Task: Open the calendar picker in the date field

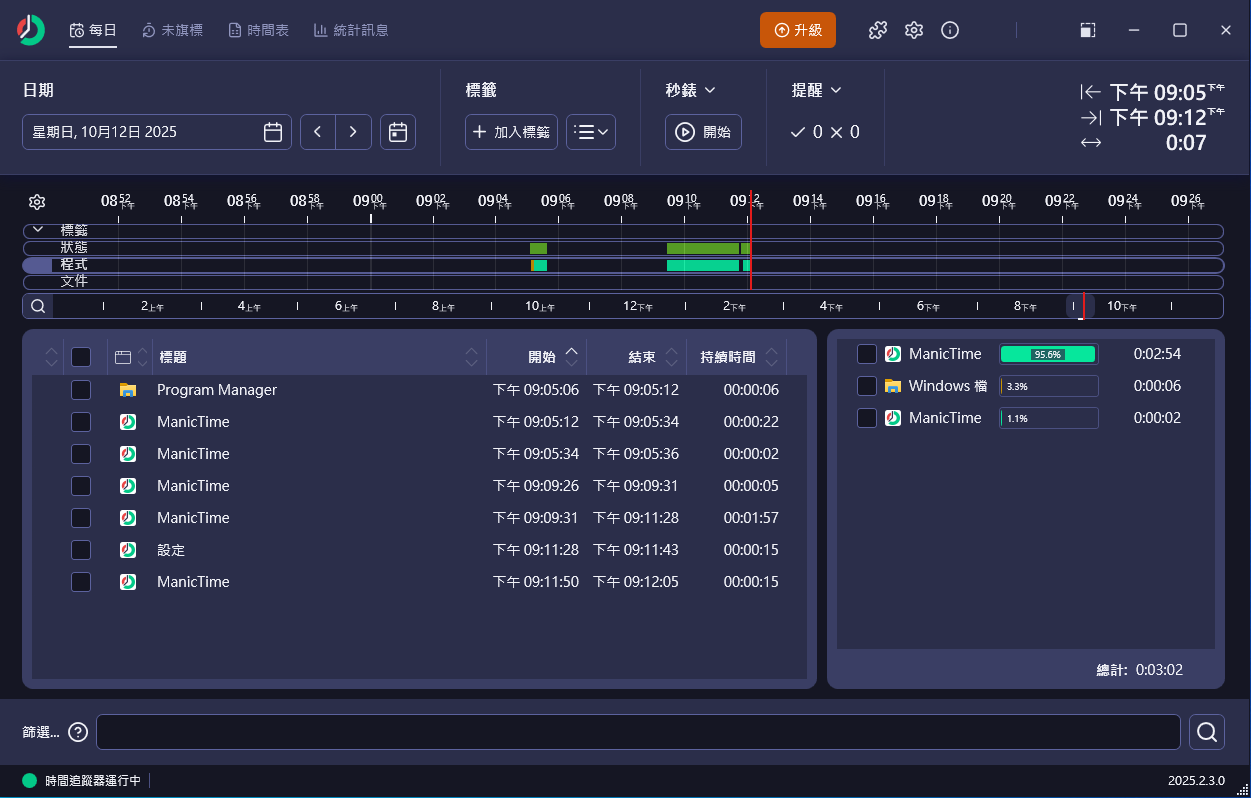Action: coord(272,132)
